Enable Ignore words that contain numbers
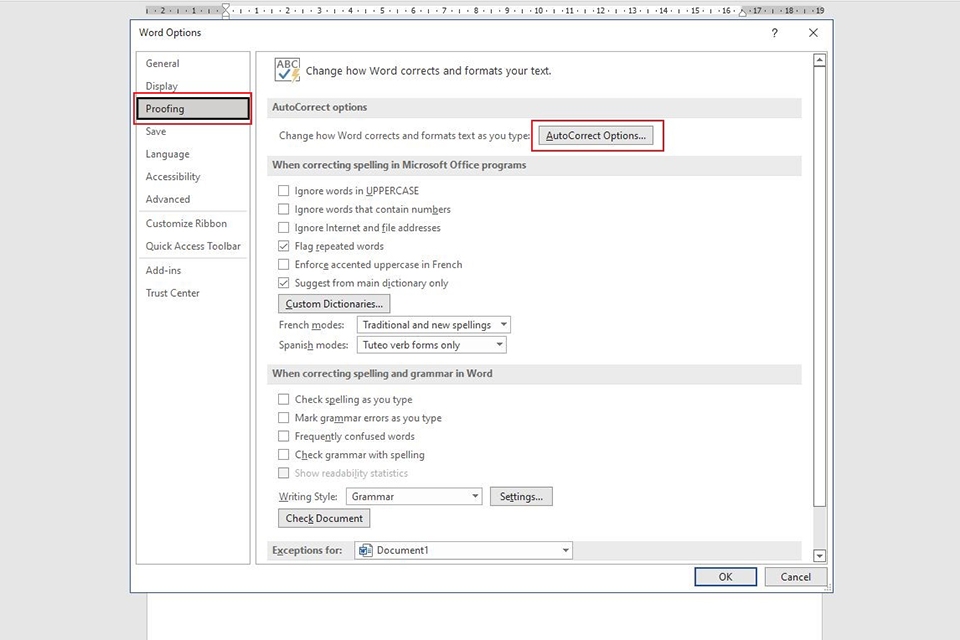Image resolution: width=960 pixels, height=640 pixels. click(x=283, y=209)
